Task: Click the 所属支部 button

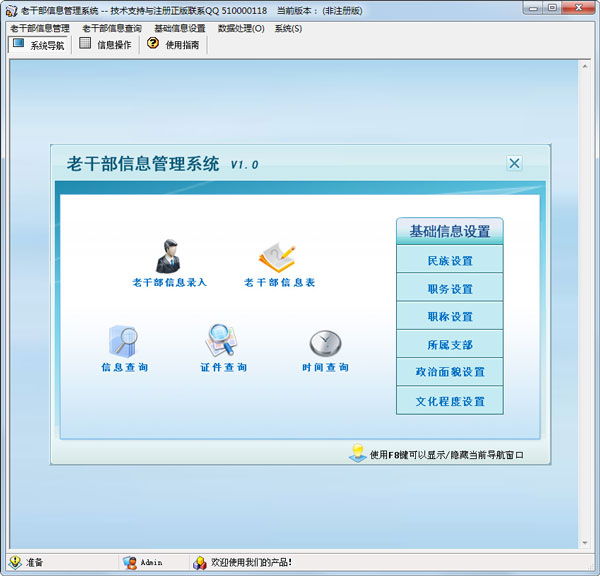Action: [450, 344]
